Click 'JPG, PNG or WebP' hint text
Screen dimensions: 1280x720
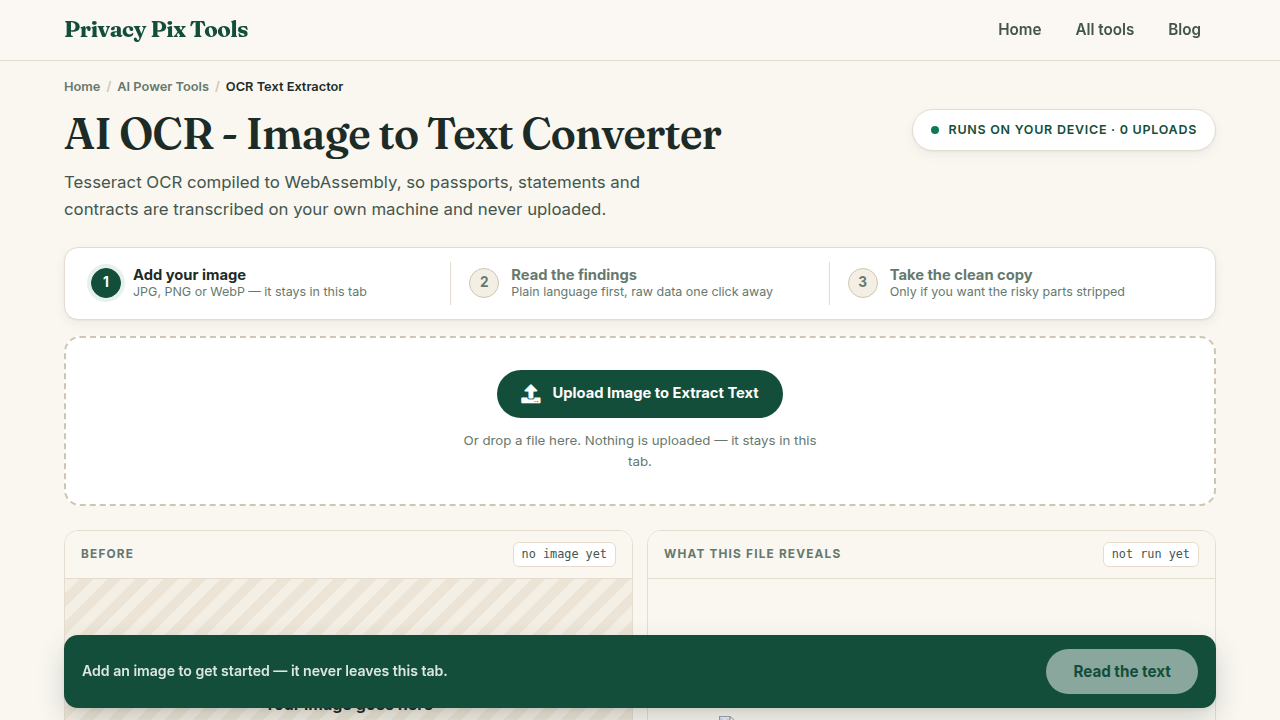[250, 292]
